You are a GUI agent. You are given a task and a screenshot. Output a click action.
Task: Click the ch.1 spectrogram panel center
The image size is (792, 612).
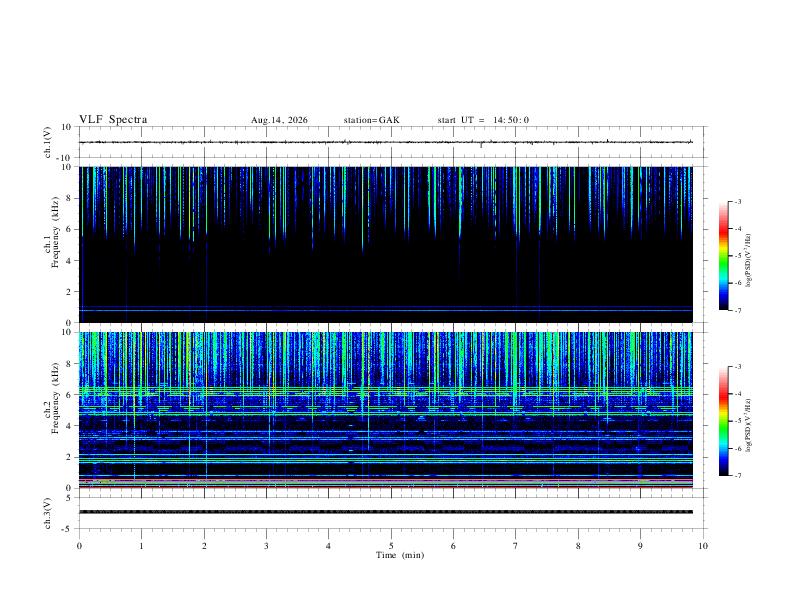[386, 245]
